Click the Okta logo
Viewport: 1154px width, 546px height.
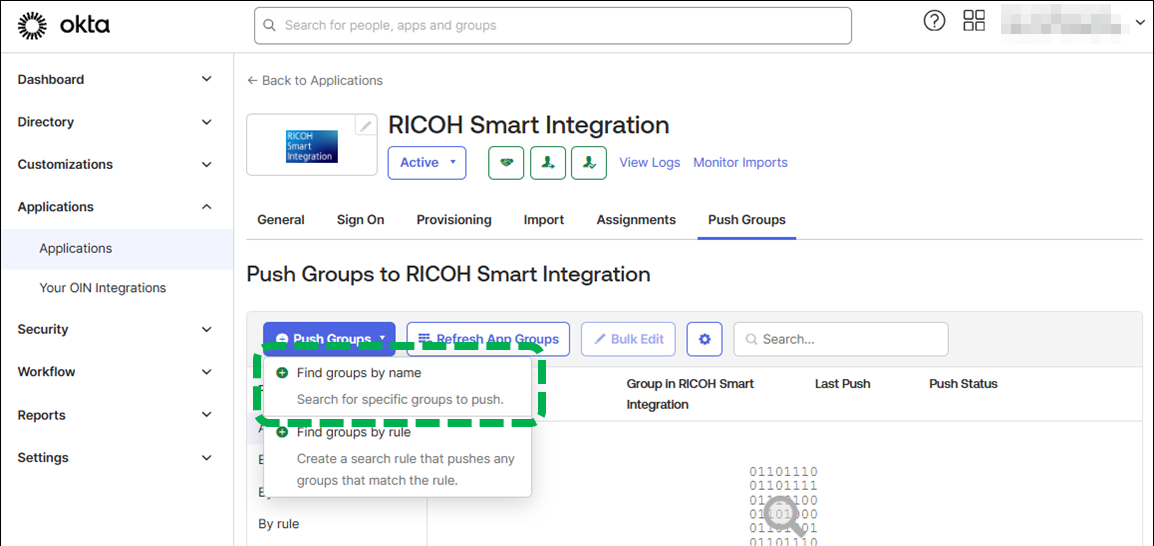64,25
